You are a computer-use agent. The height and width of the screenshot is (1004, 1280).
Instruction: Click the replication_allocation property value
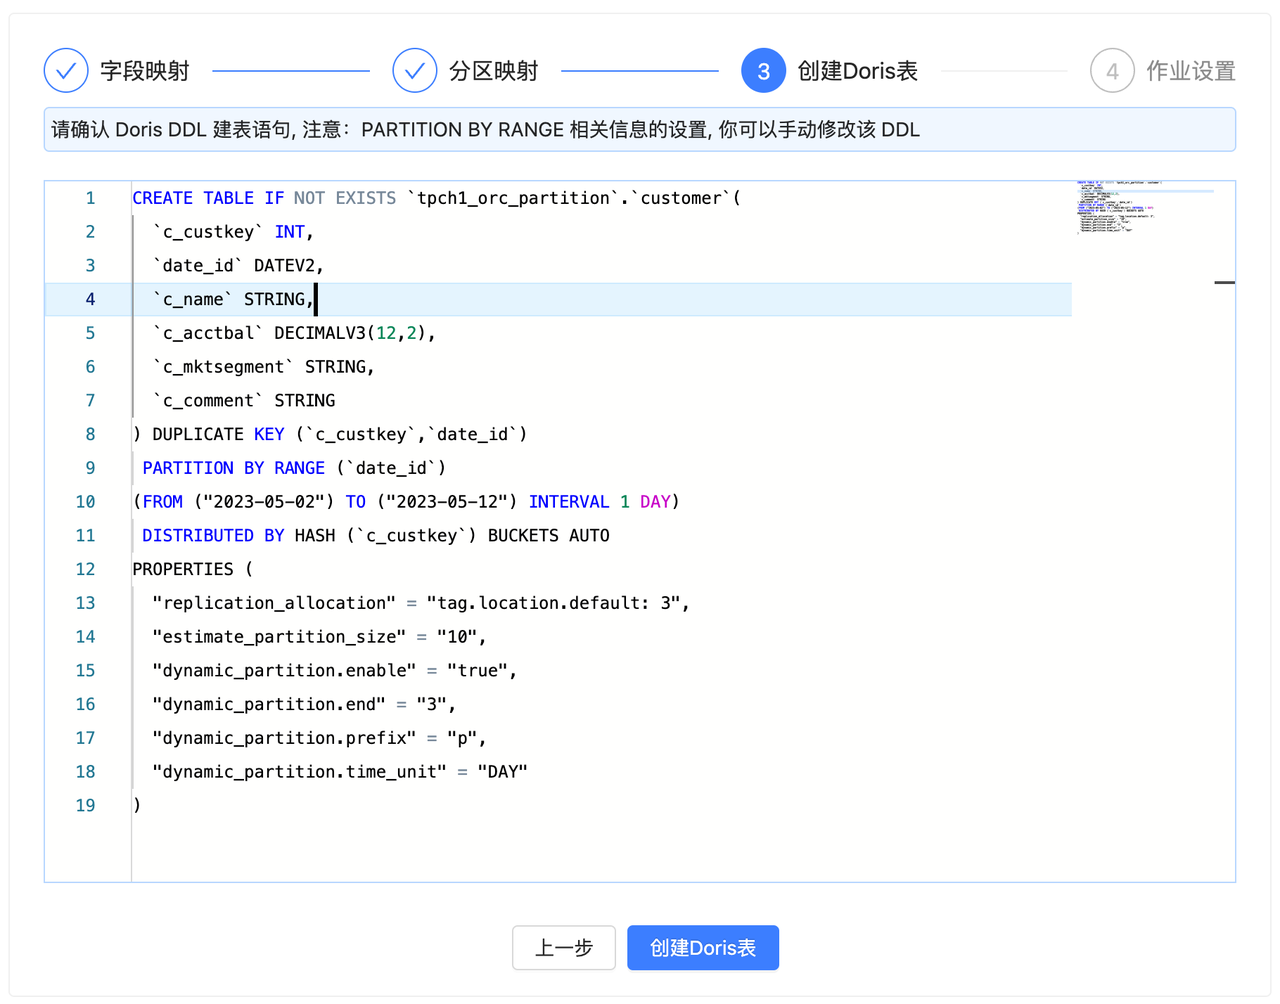560,602
